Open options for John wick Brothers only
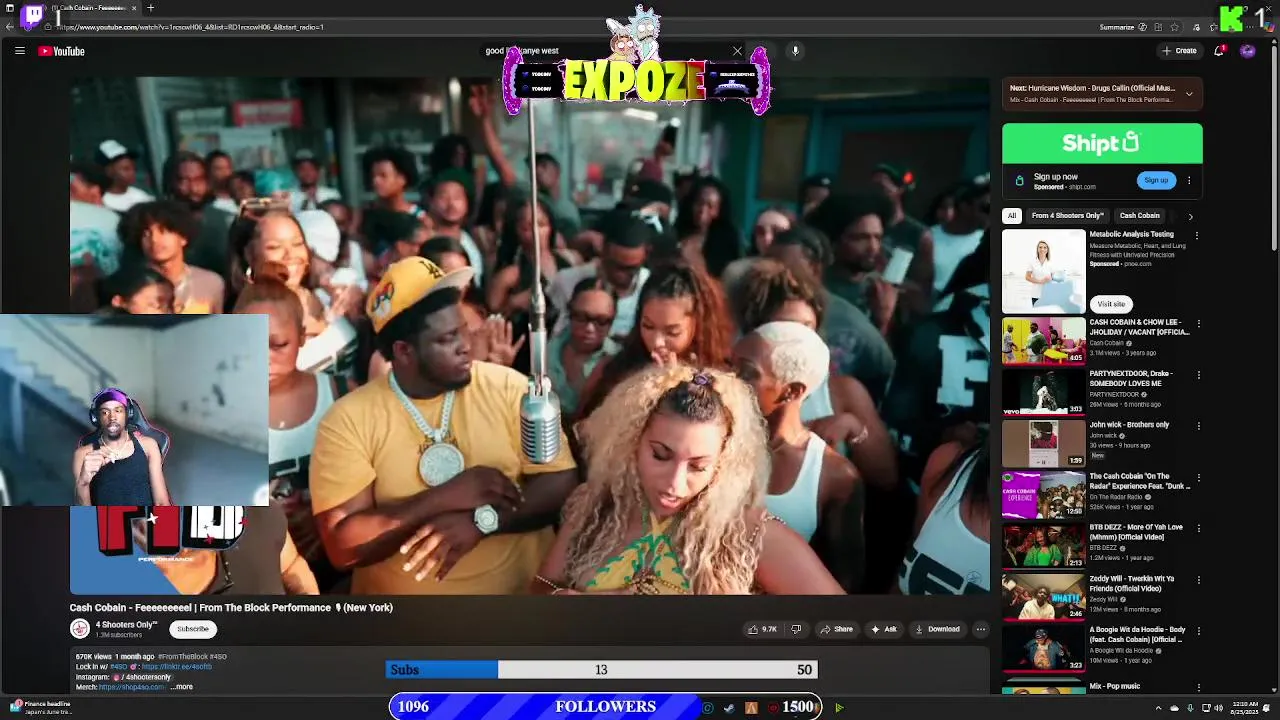 (1198, 426)
